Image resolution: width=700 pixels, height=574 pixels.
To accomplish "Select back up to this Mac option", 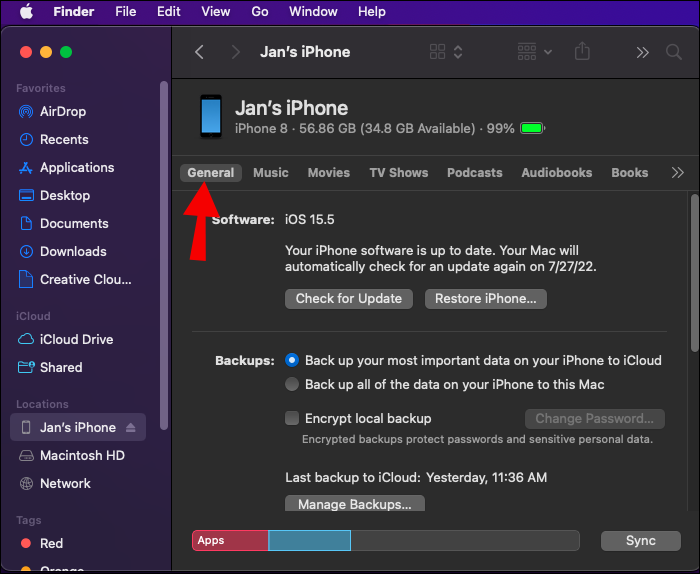I will coord(292,384).
